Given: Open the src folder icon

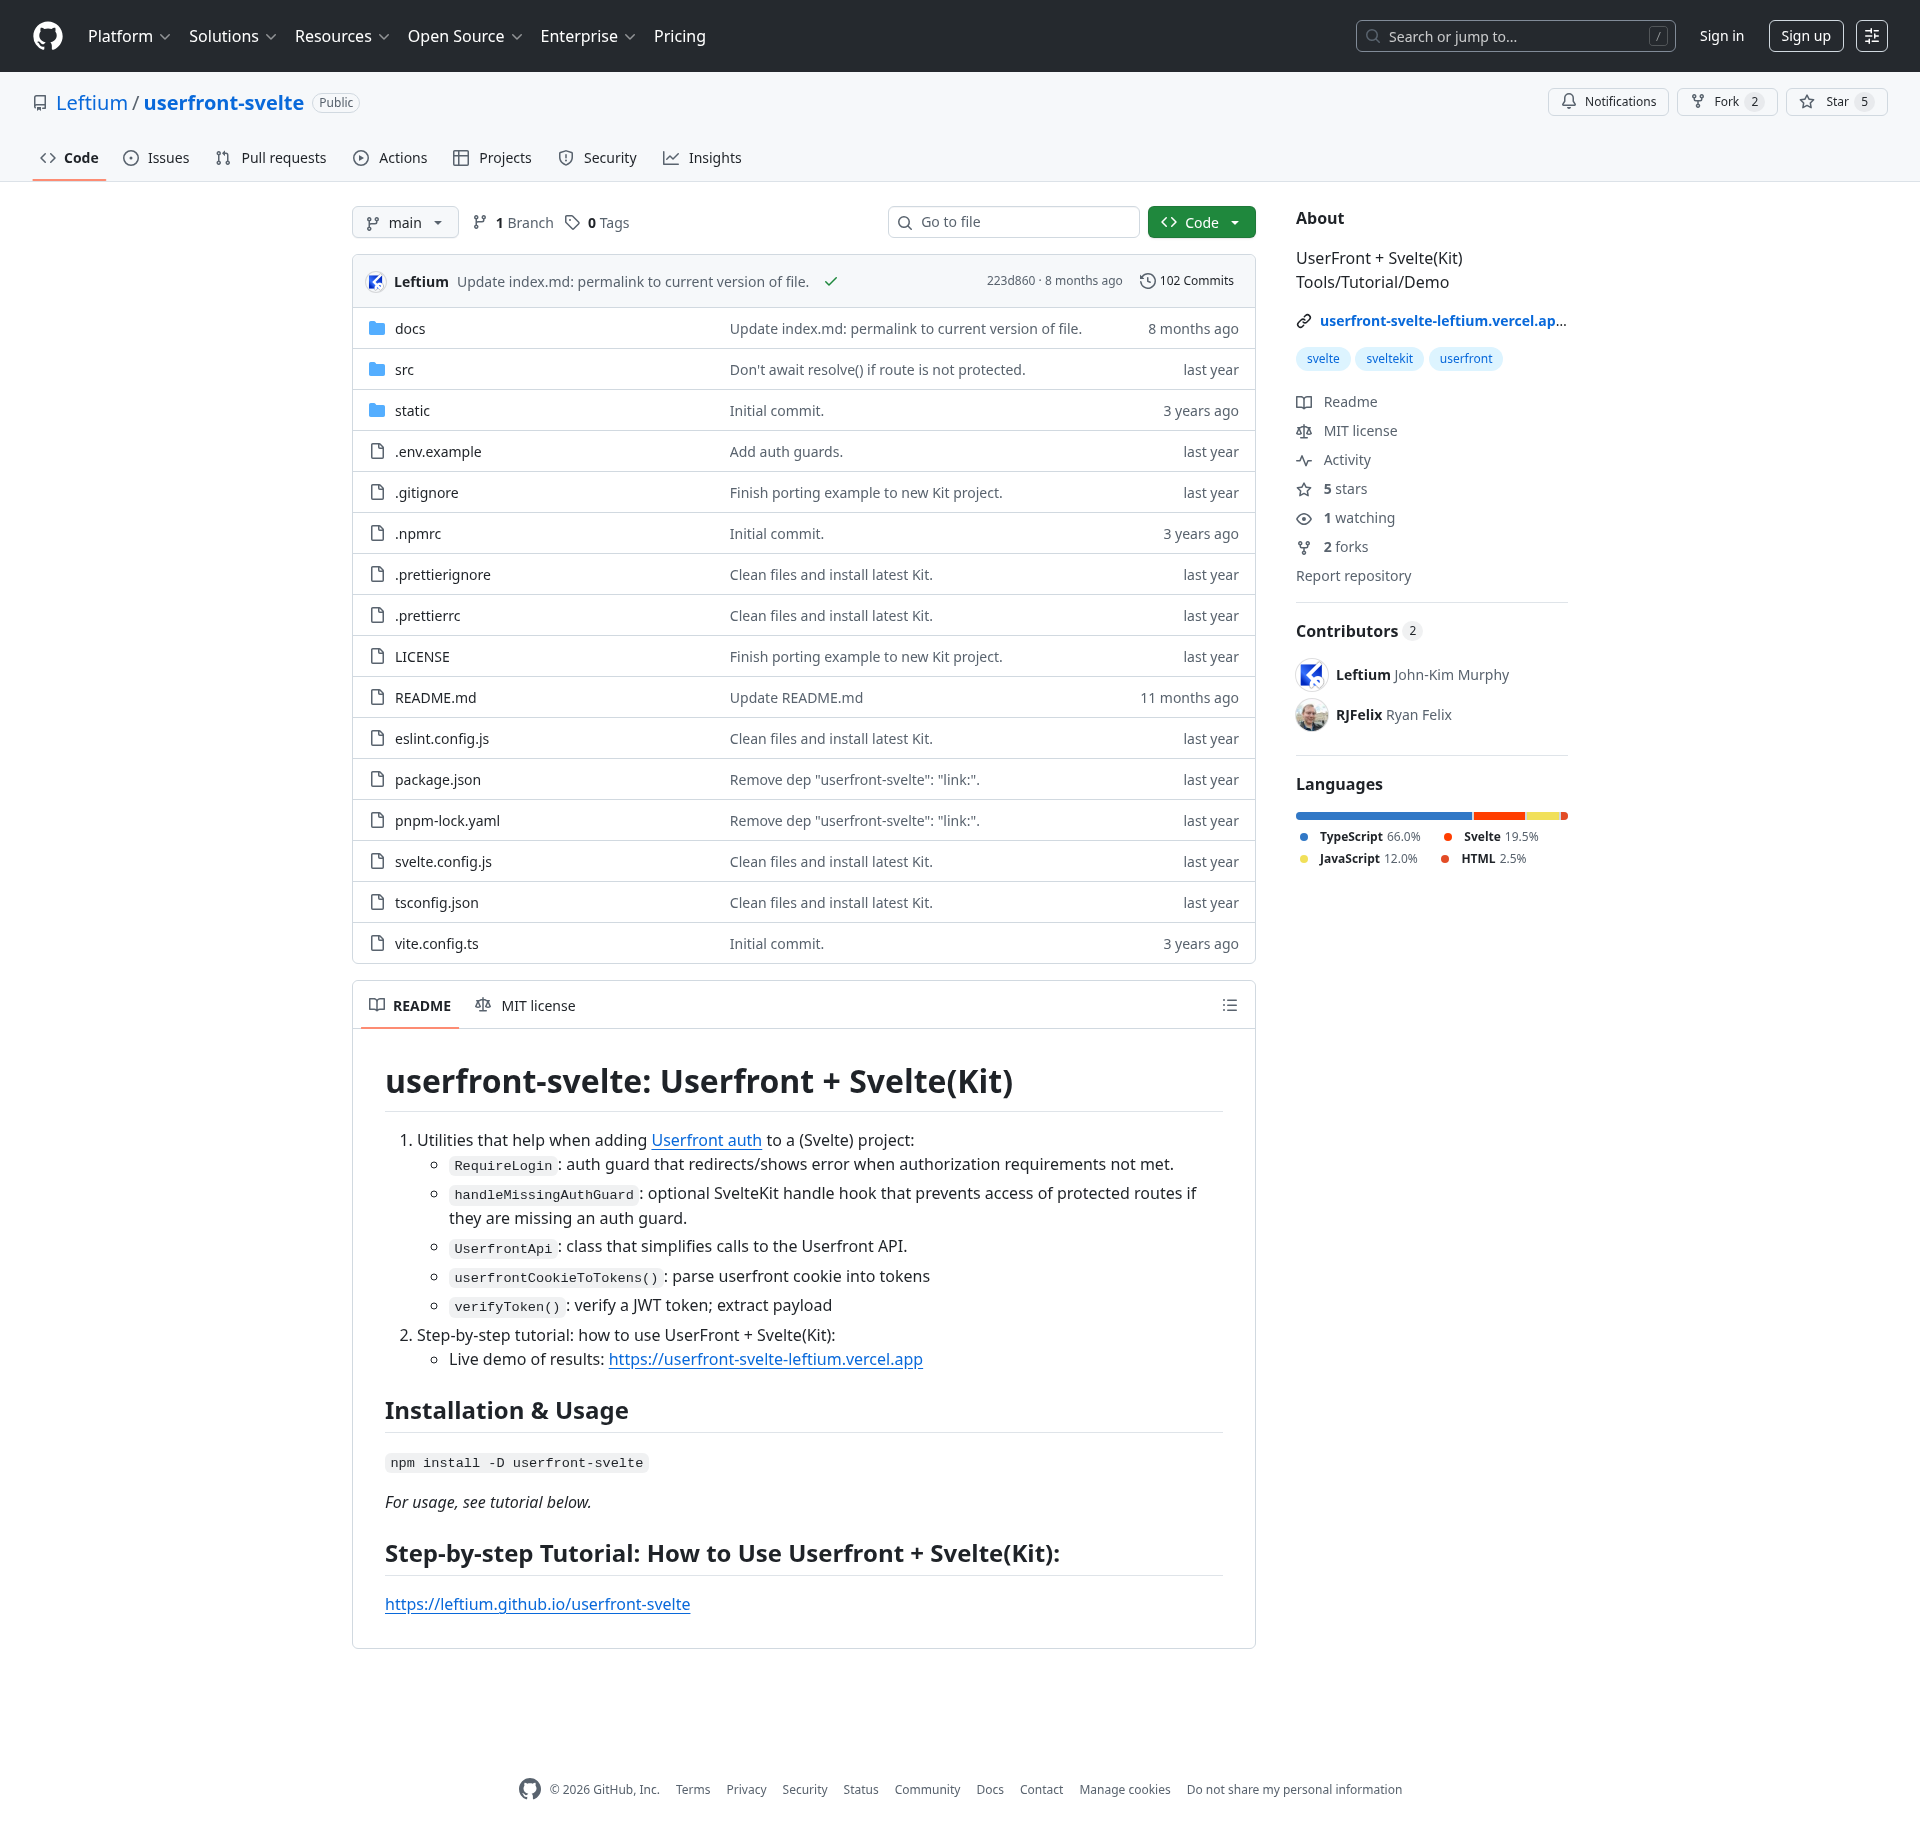Looking at the screenshot, I should tap(377, 369).
